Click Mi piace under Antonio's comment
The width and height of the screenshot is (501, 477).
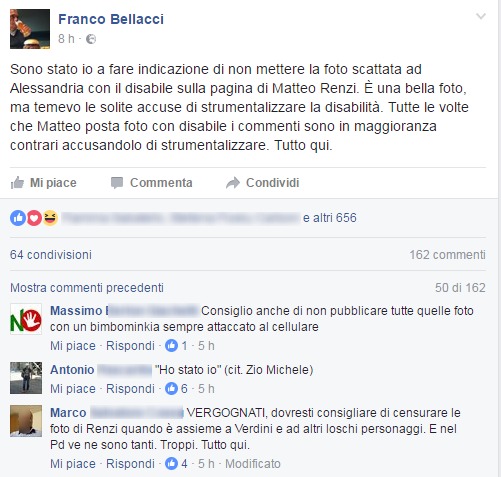click(x=73, y=389)
